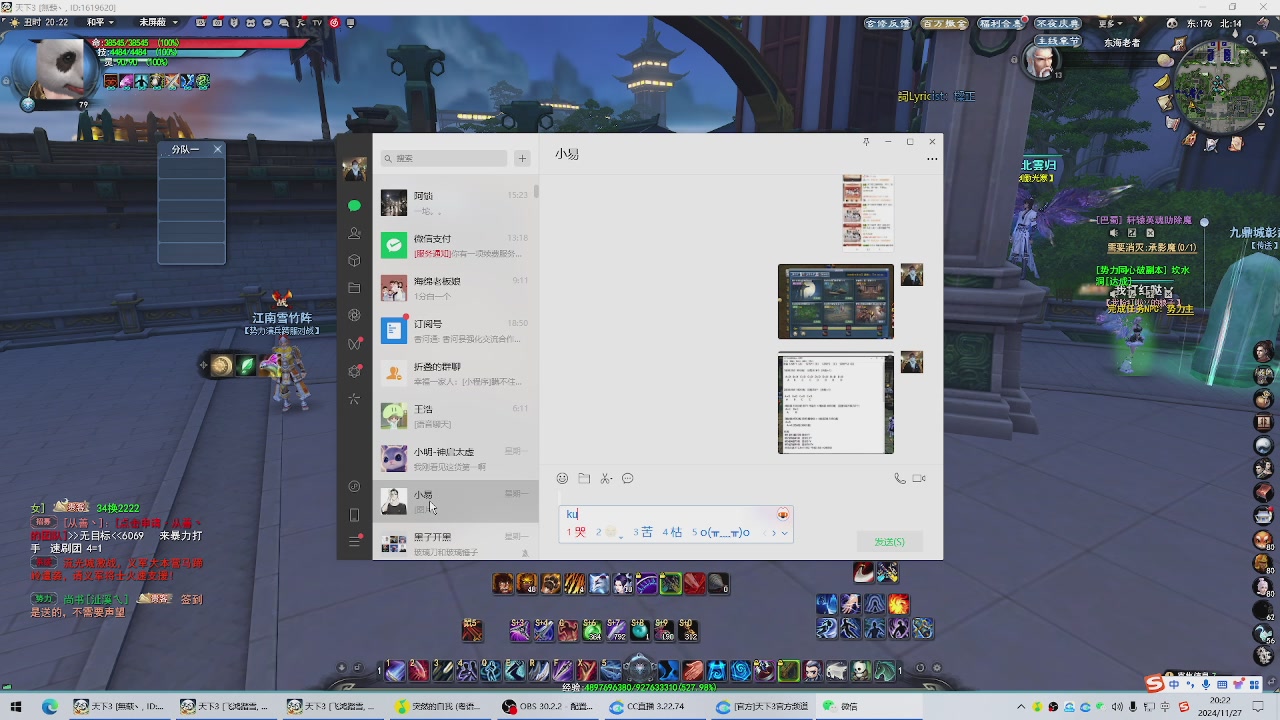Click the red swirl icon in game top bar
The height and width of the screenshot is (720, 1280).
click(334, 22)
